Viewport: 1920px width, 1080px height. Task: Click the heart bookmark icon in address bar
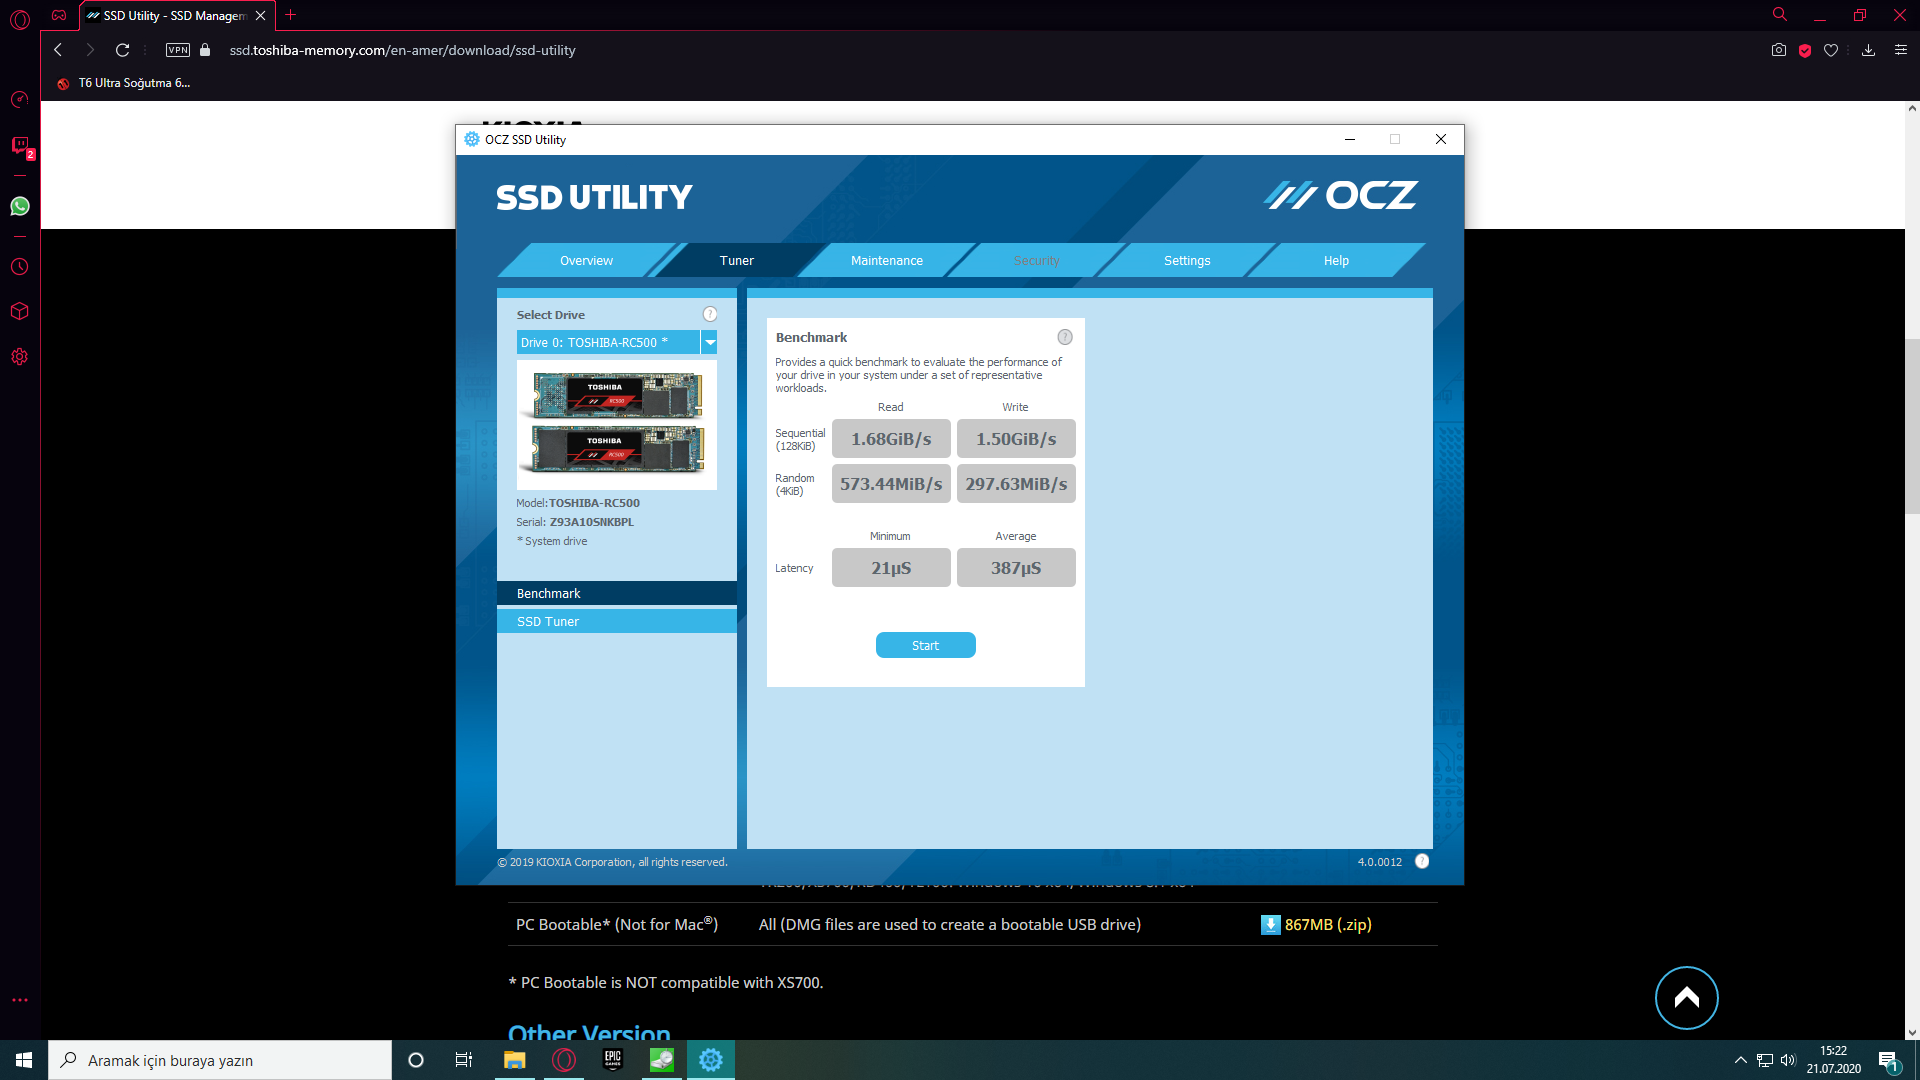tap(1831, 50)
